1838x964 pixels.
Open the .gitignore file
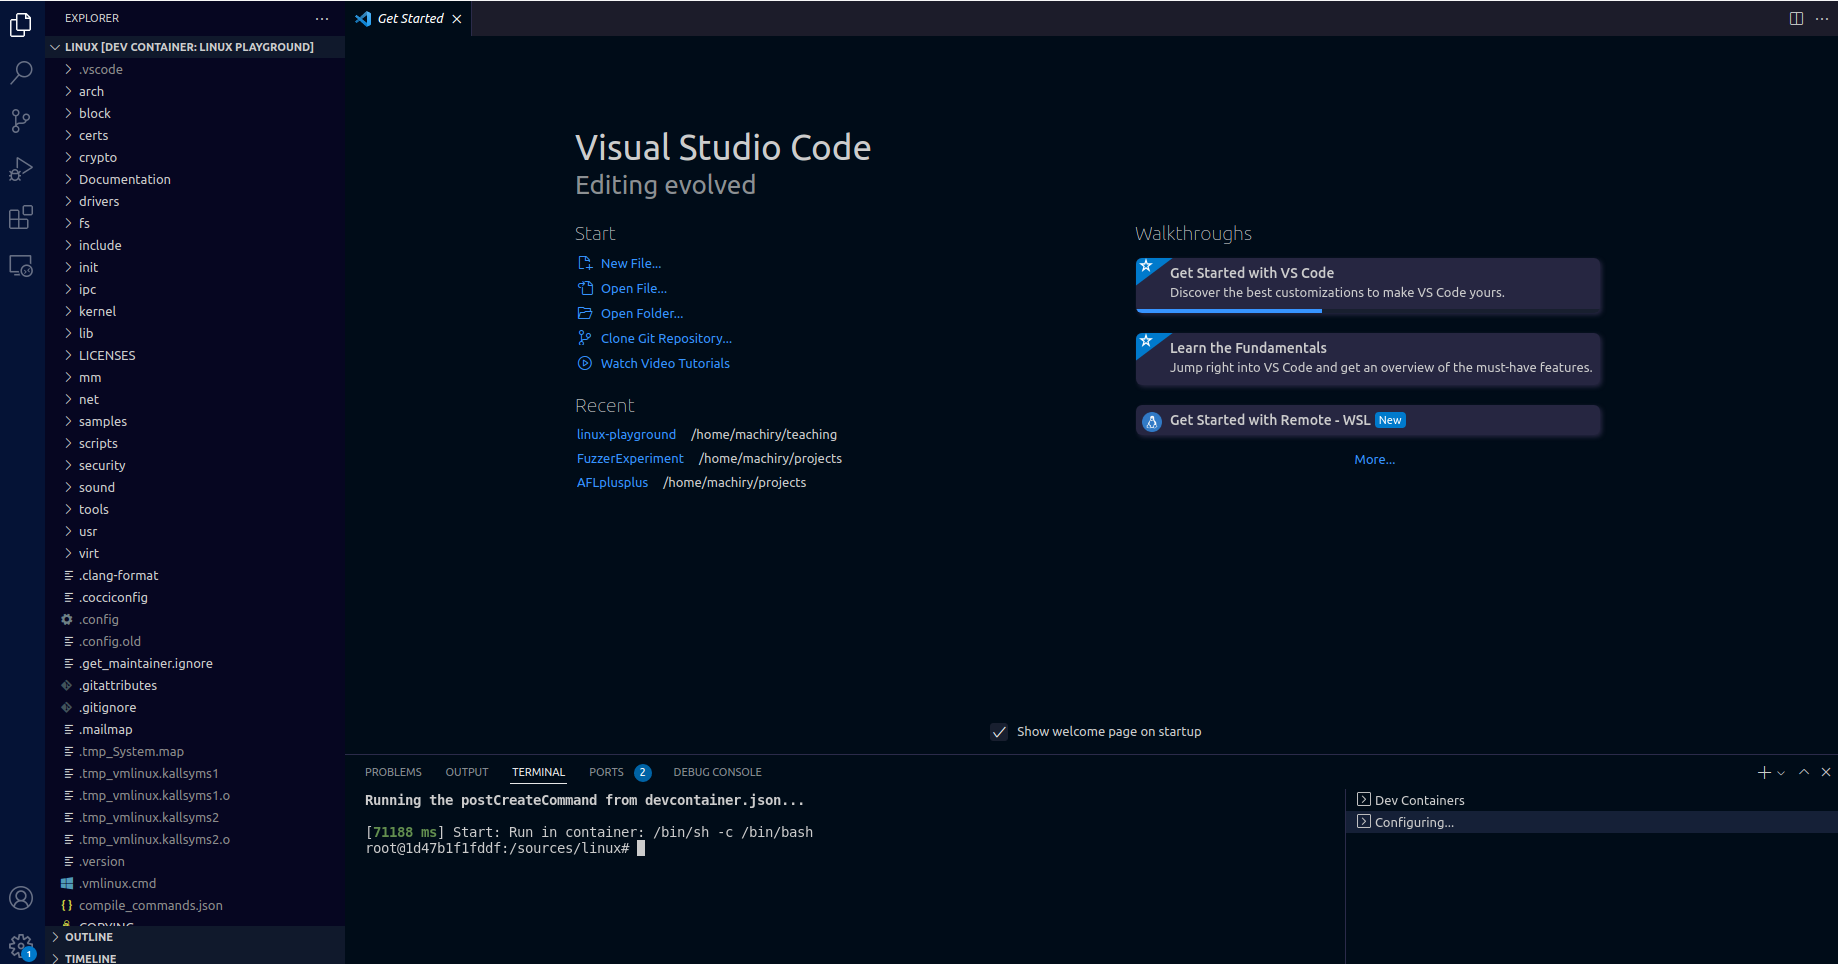[195, 707]
